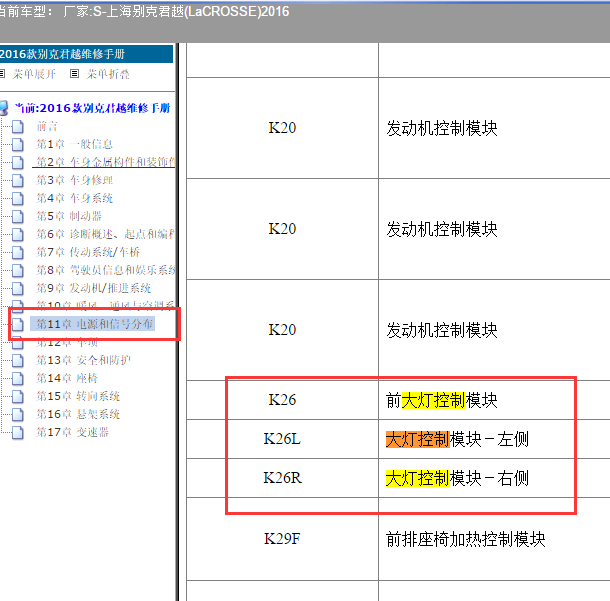Click the 菜单折叠 list icon
The image size is (610, 601).
coord(74,74)
